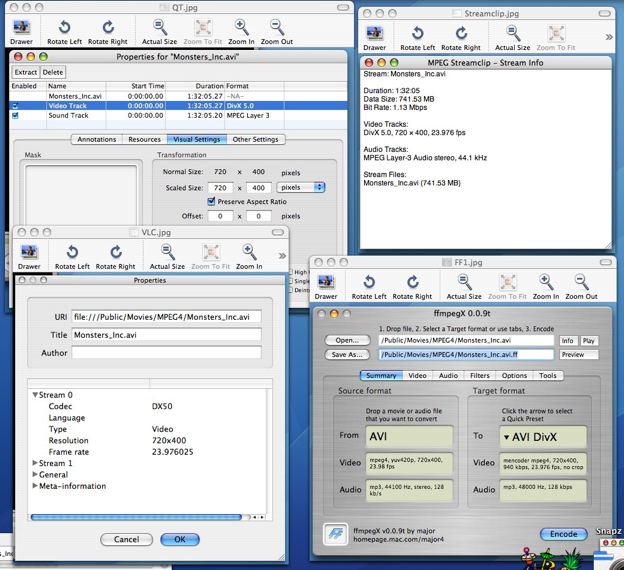624x570 pixels.
Task: Show Actual Size in Streamclip.jpg window
Action: coord(513,38)
